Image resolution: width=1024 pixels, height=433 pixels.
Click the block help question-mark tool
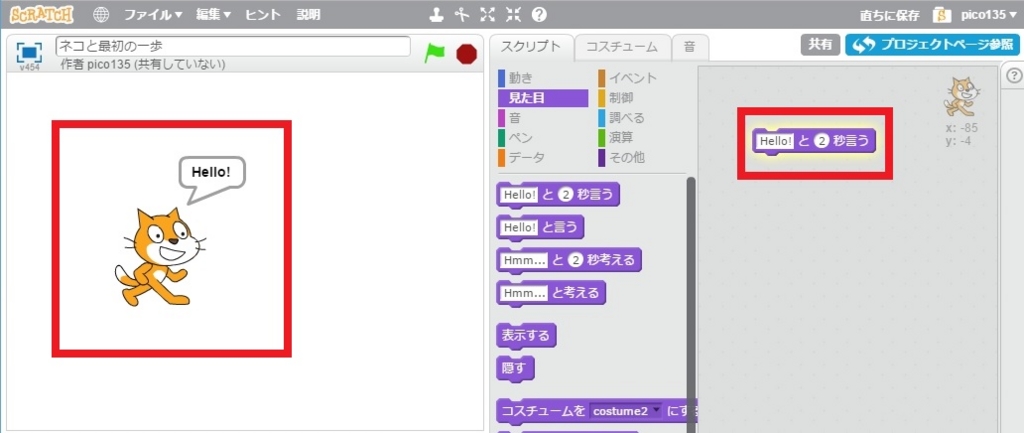(539, 14)
